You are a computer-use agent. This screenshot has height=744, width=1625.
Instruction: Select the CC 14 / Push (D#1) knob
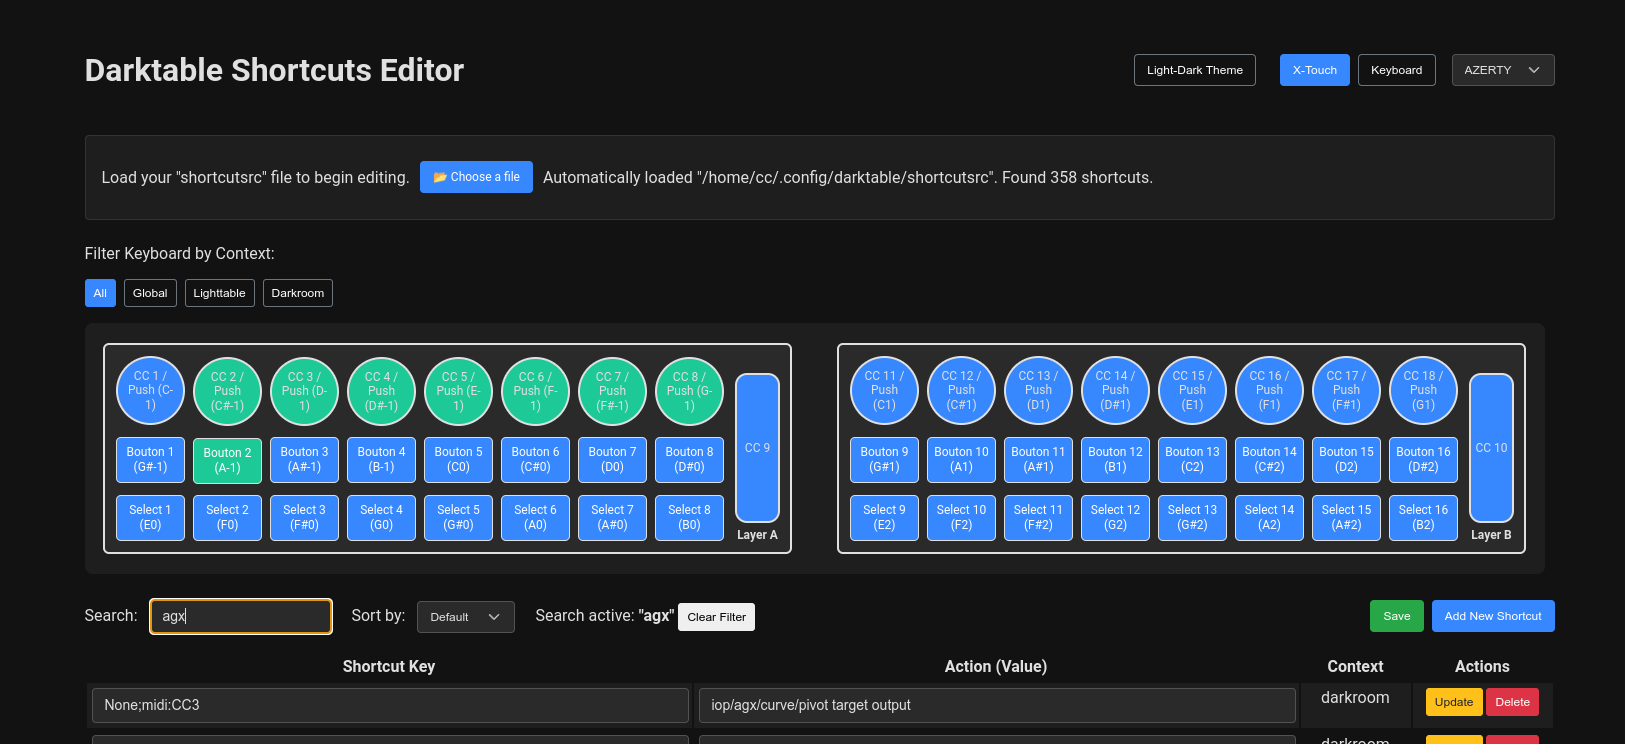[1116, 391]
